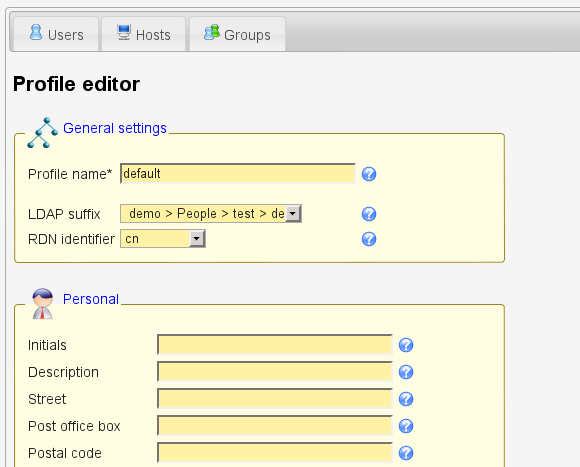Show help for Street field
This screenshot has height=467, width=580.
click(x=406, y=399)
